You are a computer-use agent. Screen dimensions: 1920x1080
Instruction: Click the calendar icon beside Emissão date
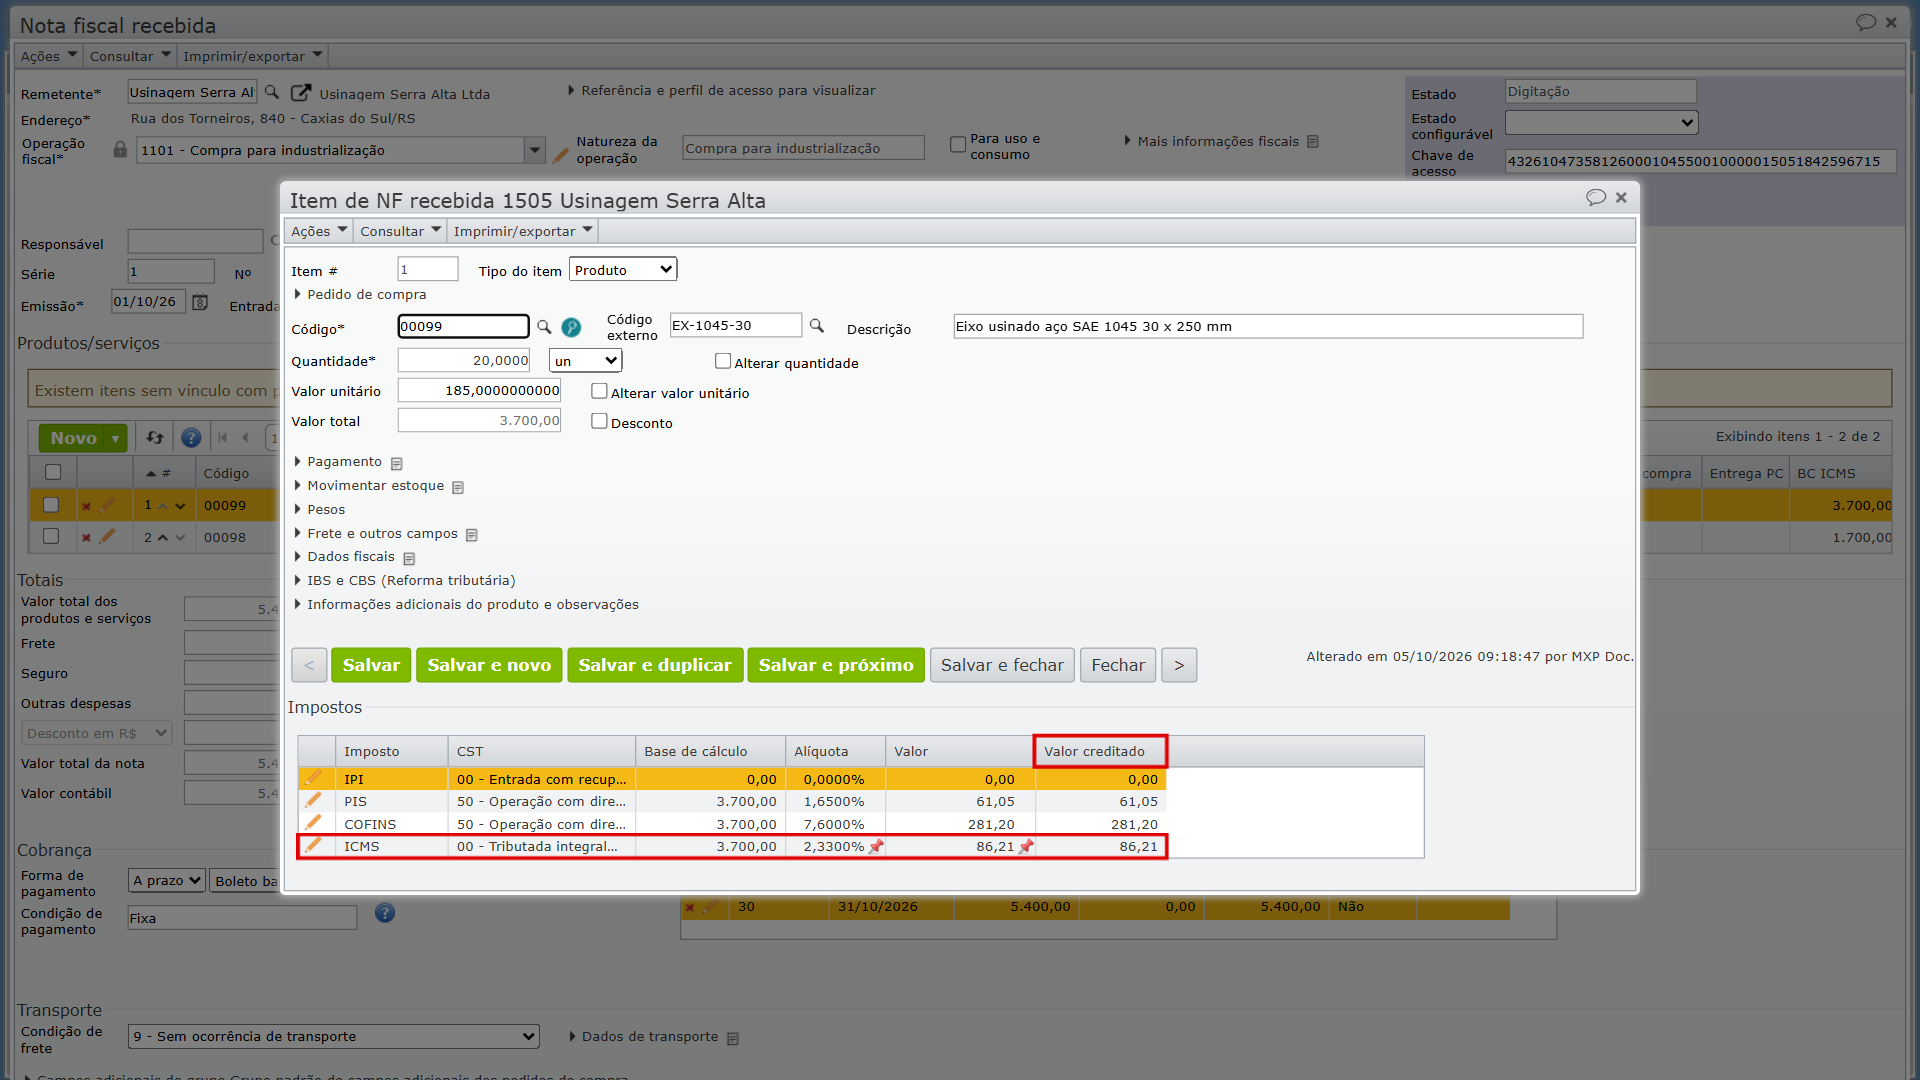pyautogui.click(x=200, y=302)
